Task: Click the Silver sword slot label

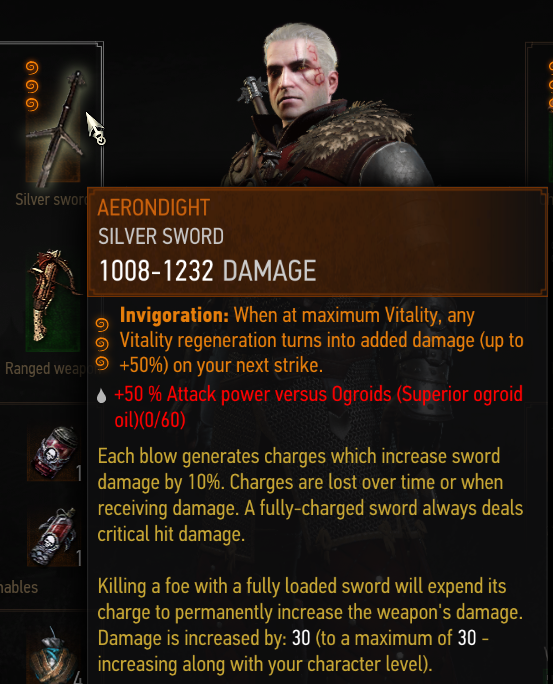Action: tap(51, 199)
